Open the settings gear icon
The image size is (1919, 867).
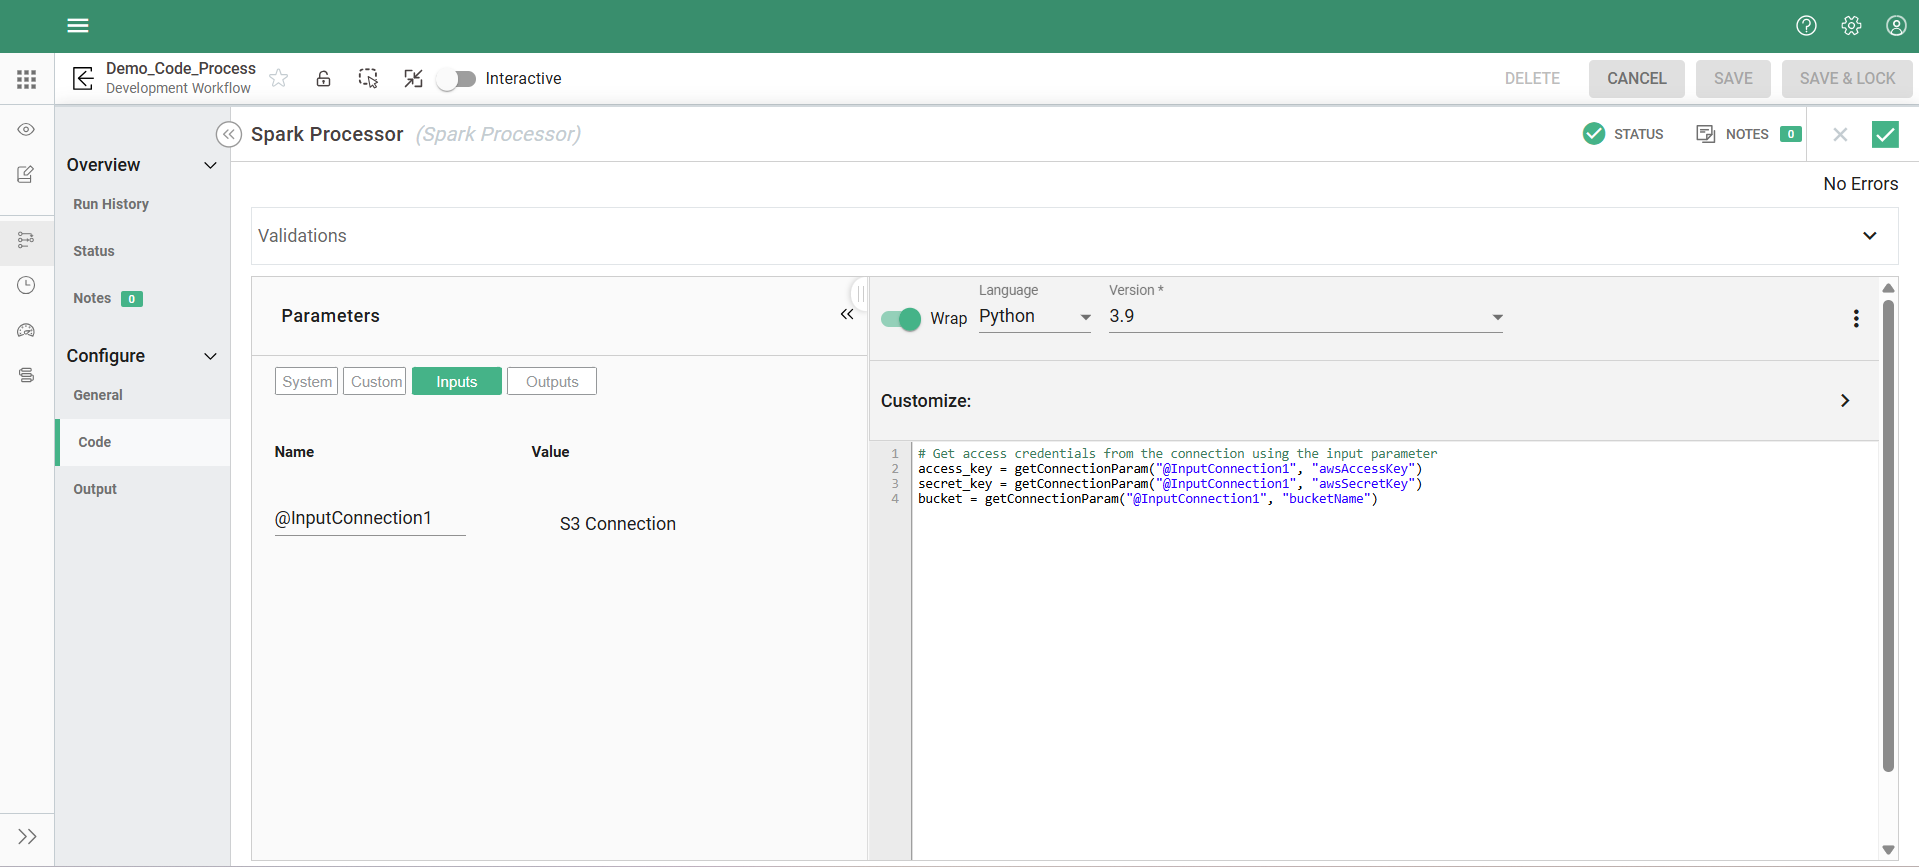coord(1851,26)
